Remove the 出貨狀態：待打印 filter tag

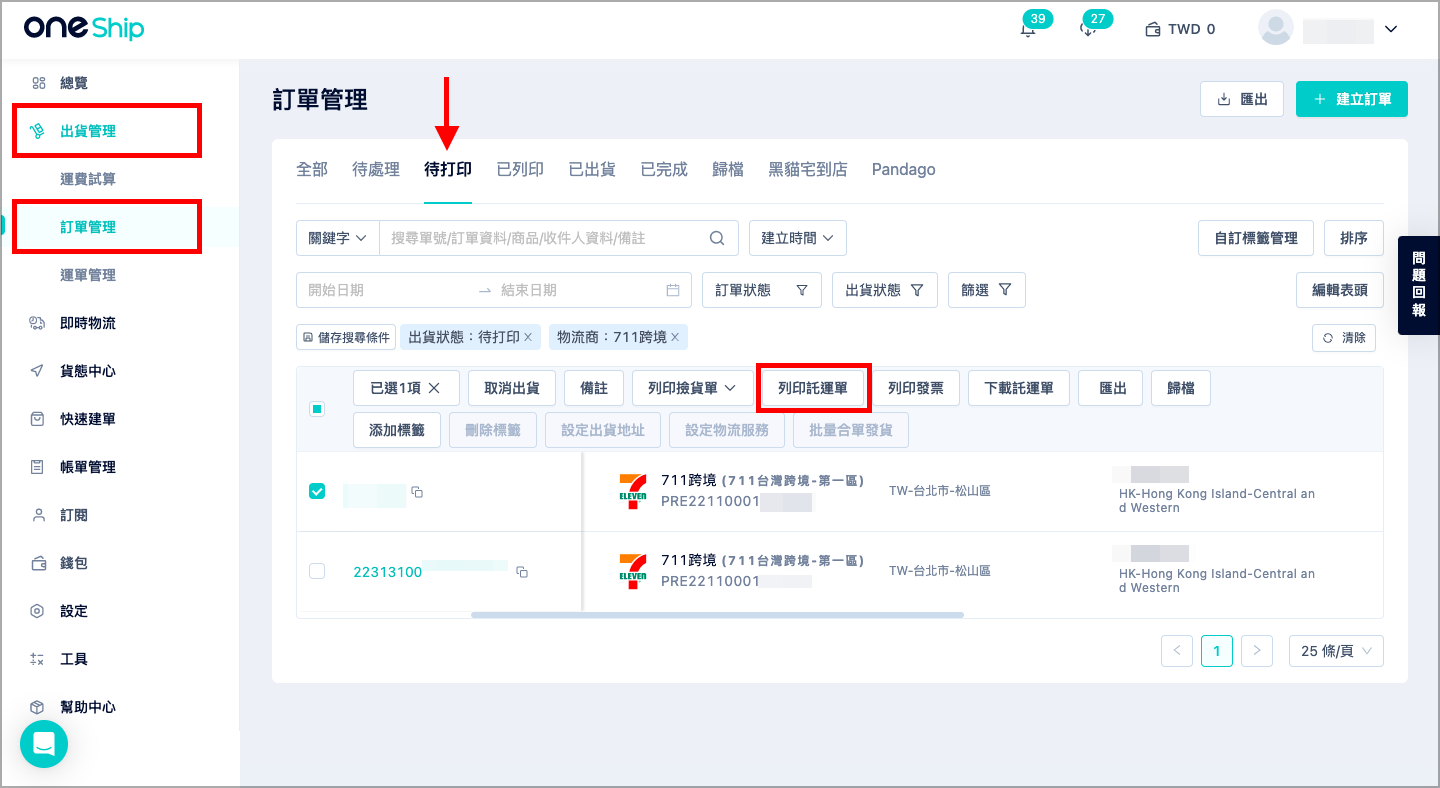(528, 337)
